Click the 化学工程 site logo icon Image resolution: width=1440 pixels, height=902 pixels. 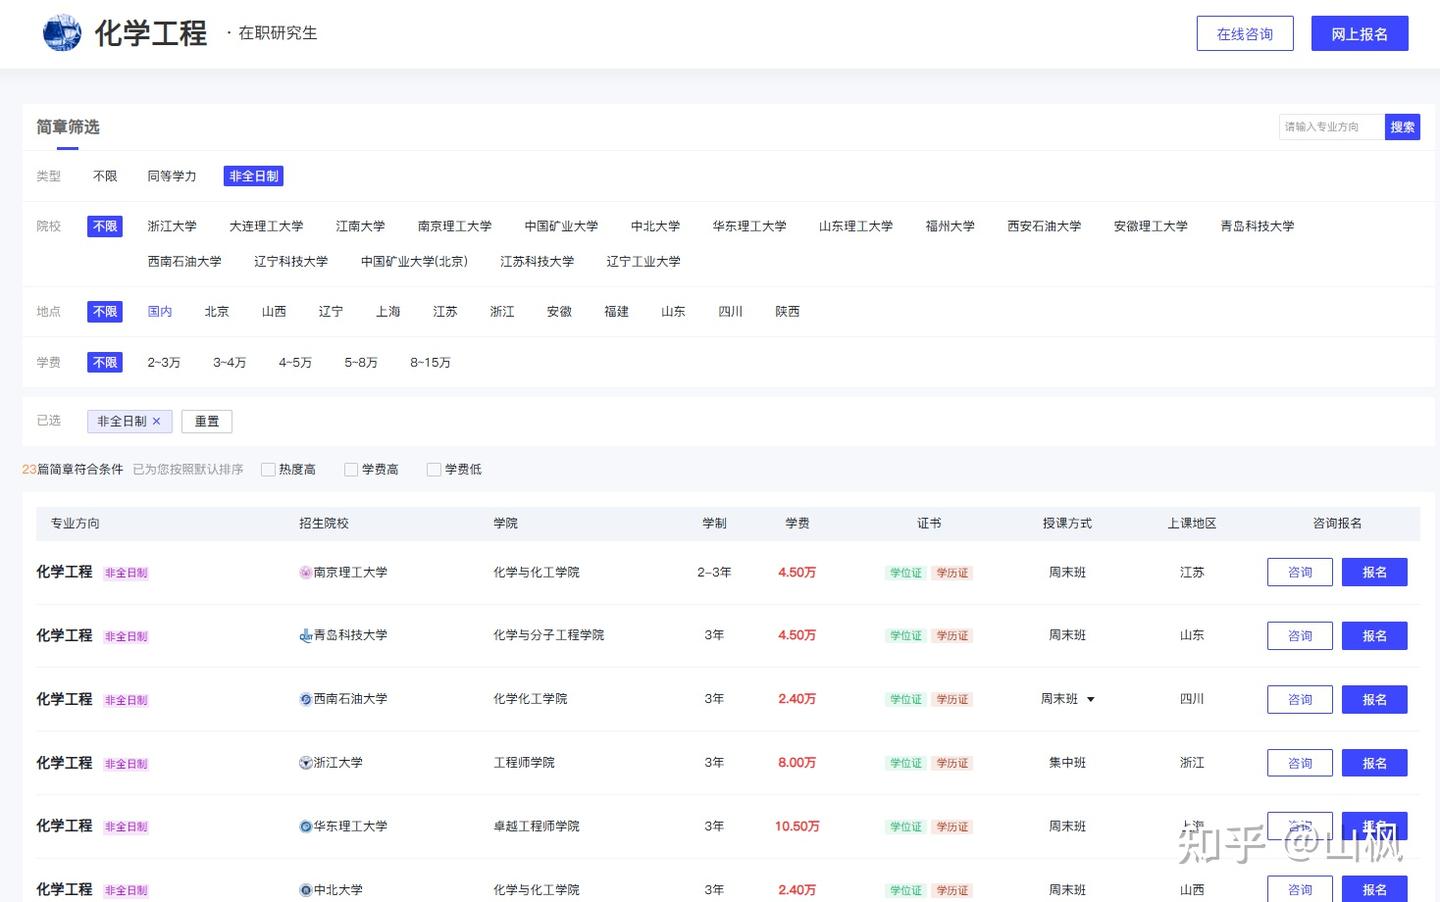click(62, 33)
